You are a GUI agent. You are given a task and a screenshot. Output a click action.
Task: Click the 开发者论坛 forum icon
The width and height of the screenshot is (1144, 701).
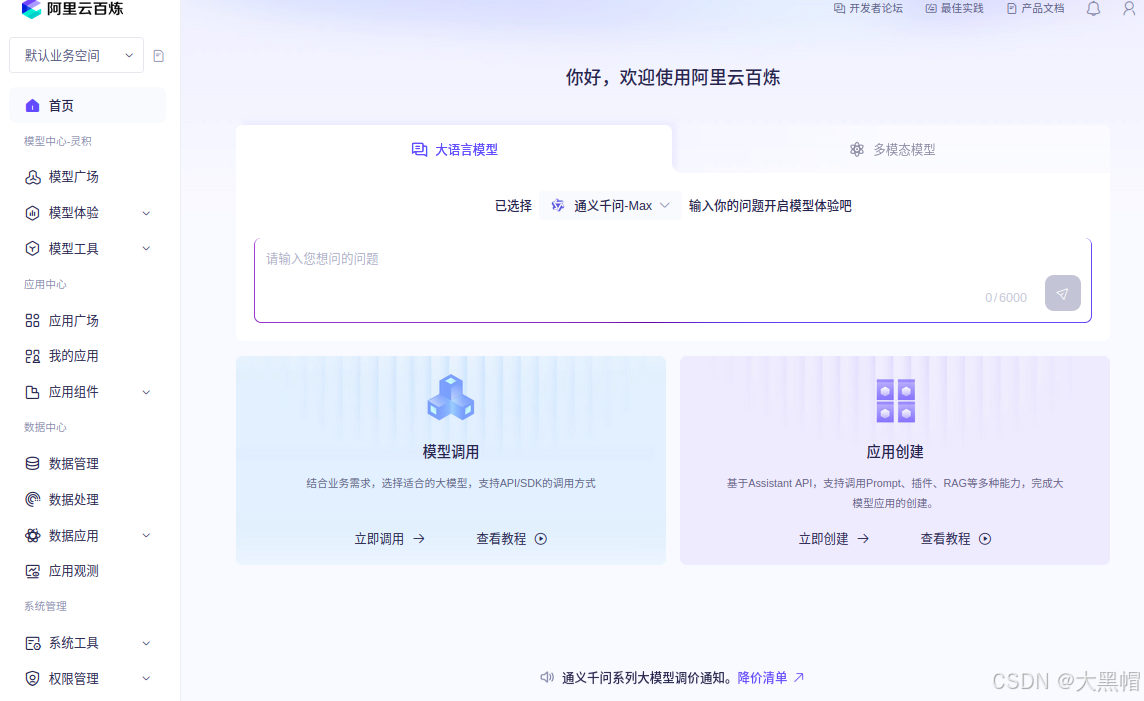[x=840, y=9]
